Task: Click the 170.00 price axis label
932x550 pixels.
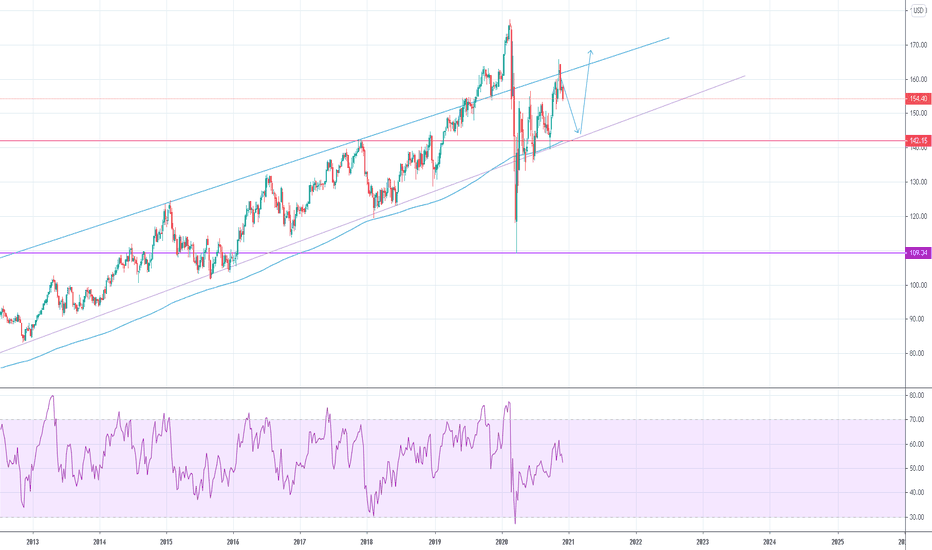Action: click(x=918, y=45)
